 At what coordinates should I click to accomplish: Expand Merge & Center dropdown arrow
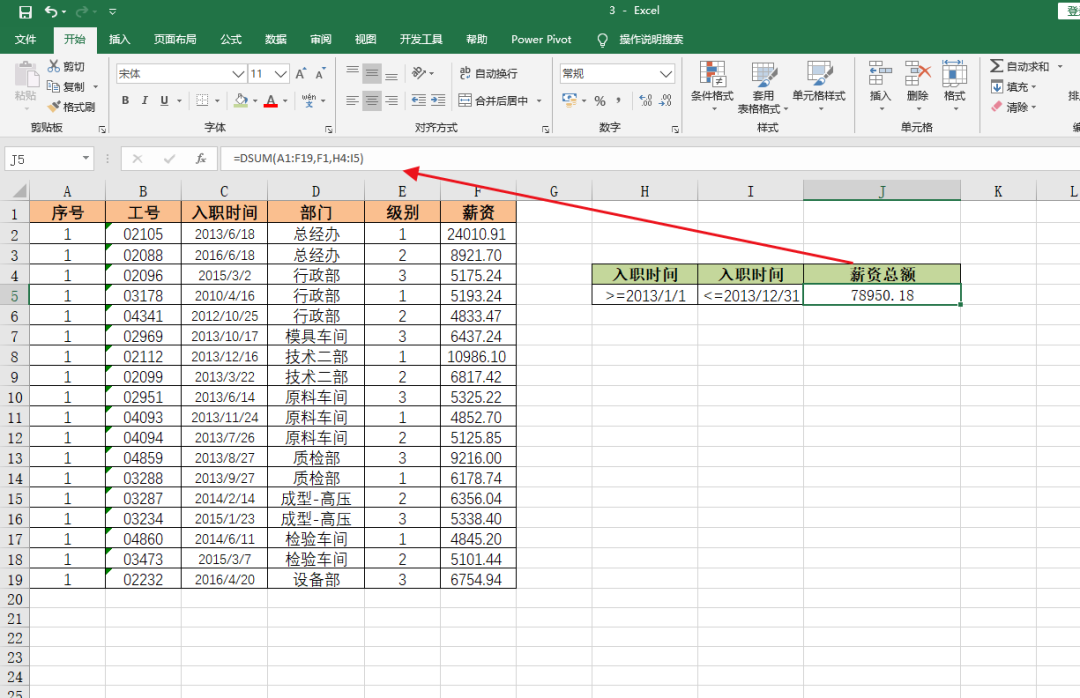[539, 101]
